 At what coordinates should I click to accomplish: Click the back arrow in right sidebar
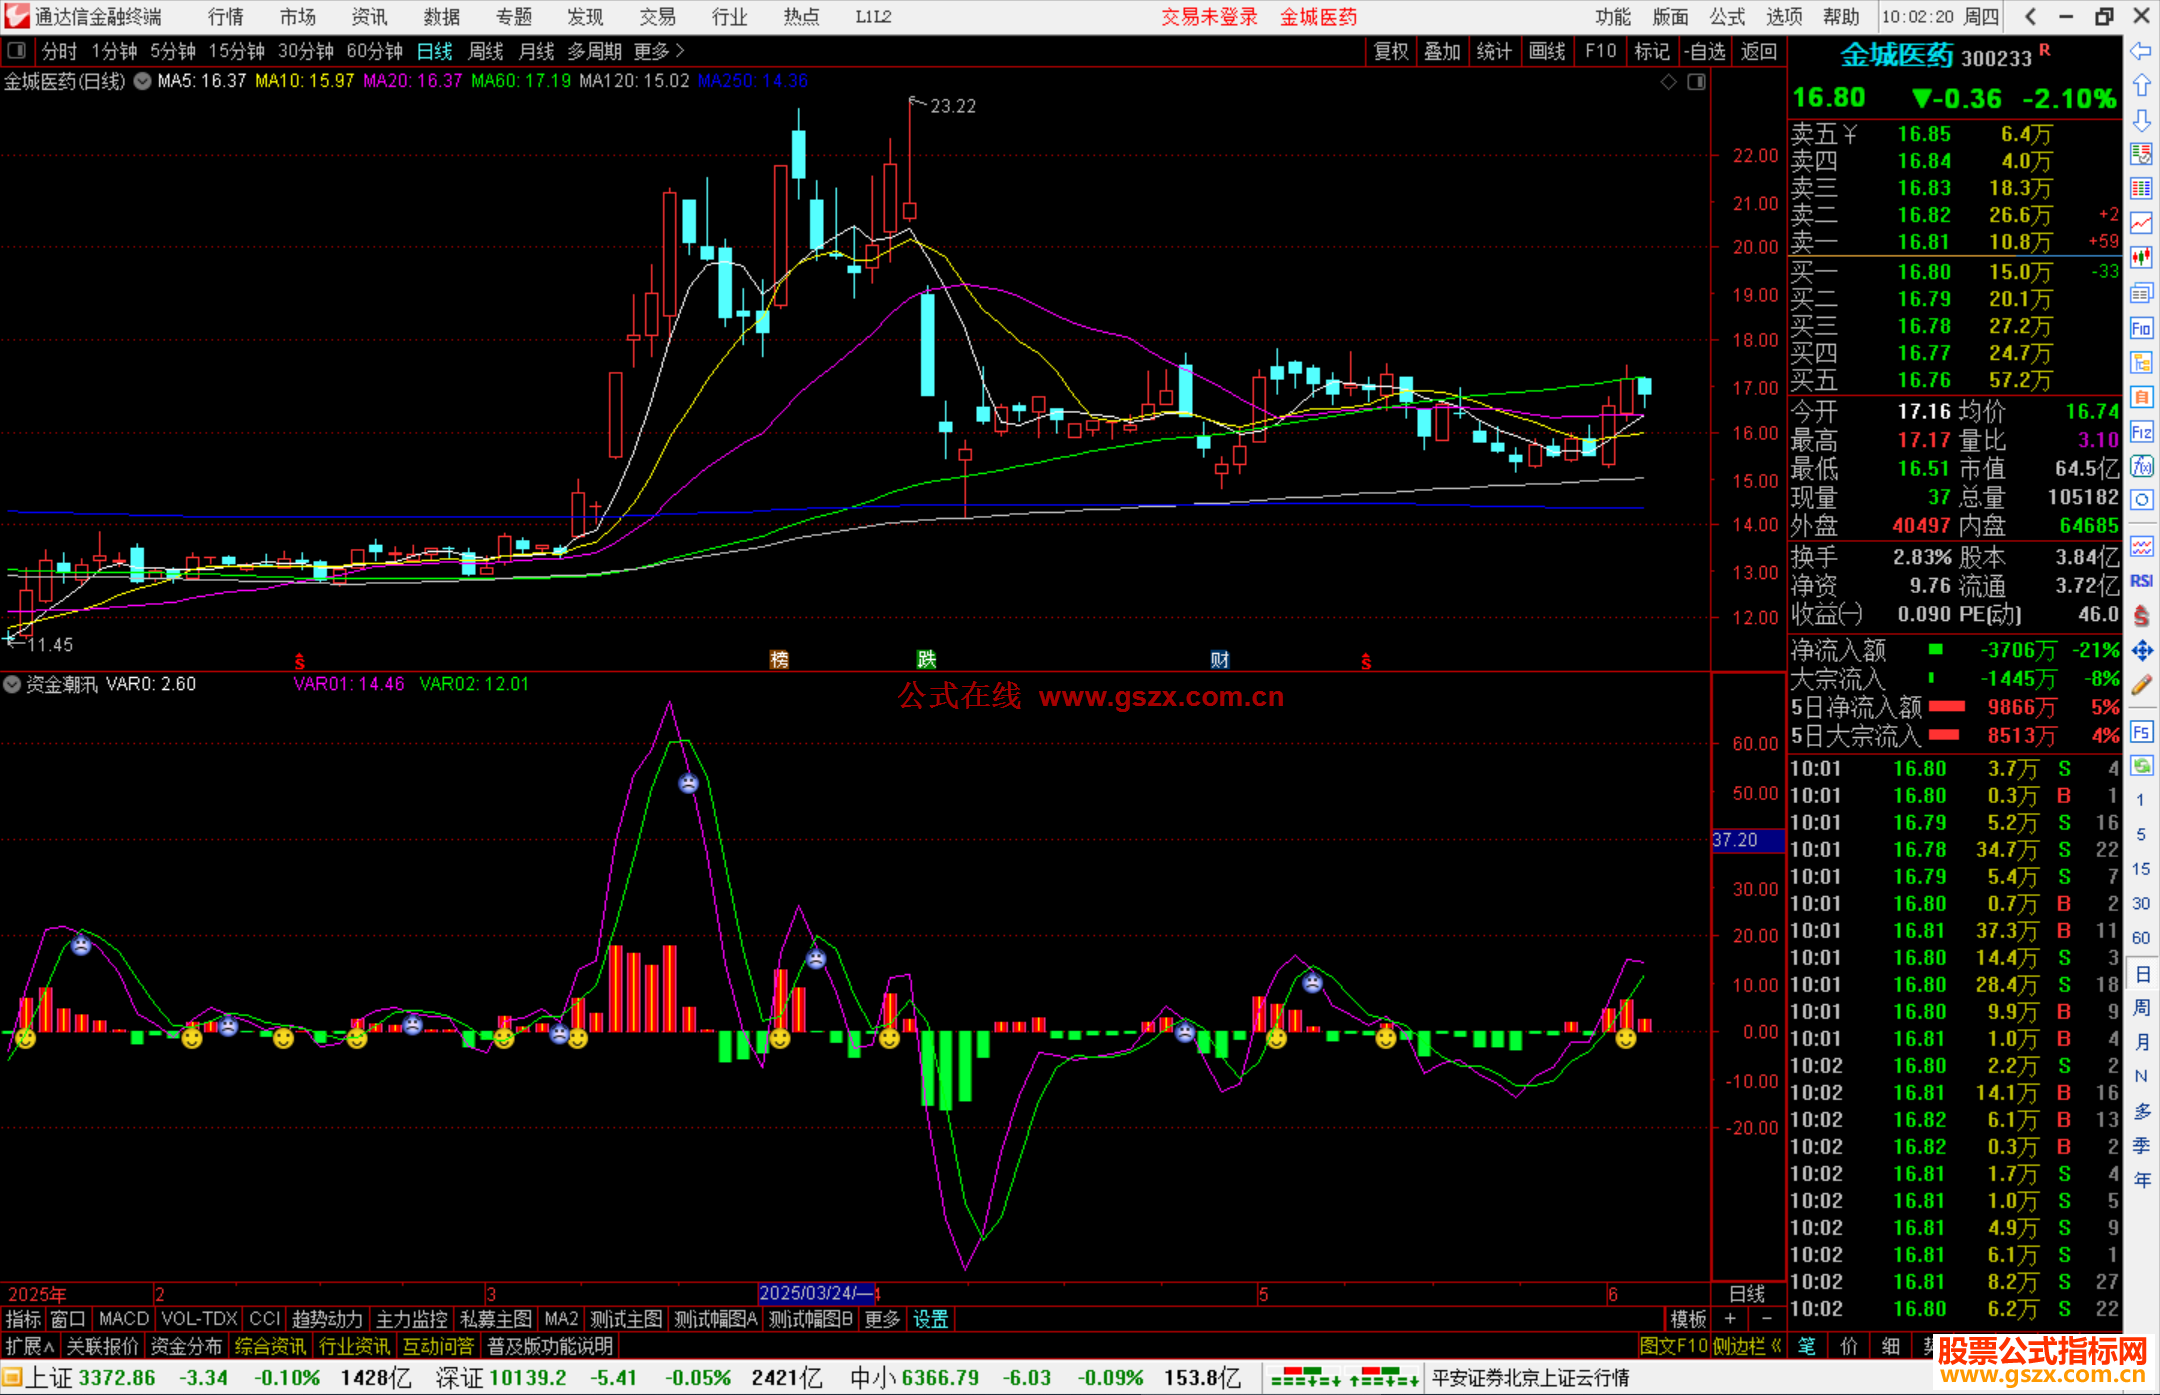click(x=2141, y=51)
